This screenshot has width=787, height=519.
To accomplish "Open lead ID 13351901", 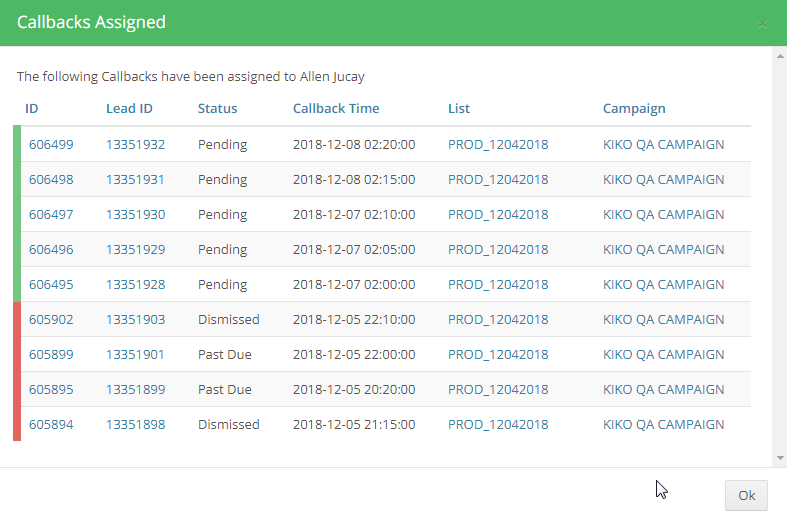I will pos(135,355).
